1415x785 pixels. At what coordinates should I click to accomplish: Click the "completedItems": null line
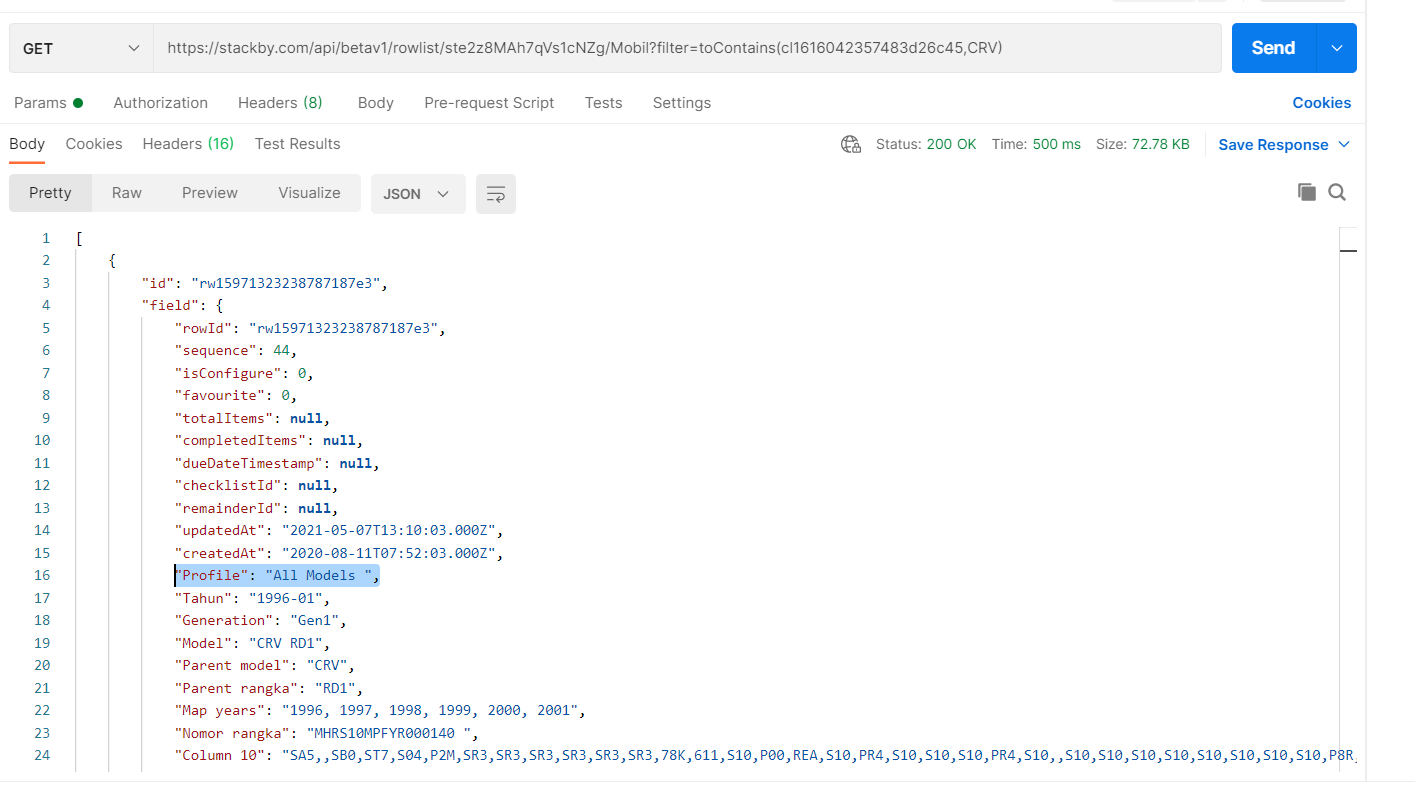(268, 441)
